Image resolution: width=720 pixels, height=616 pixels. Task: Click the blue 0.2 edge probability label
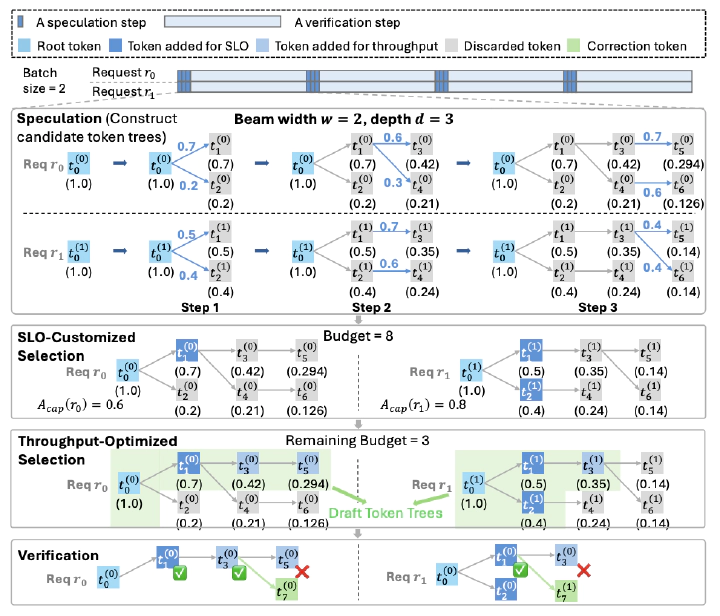point(189,185)
